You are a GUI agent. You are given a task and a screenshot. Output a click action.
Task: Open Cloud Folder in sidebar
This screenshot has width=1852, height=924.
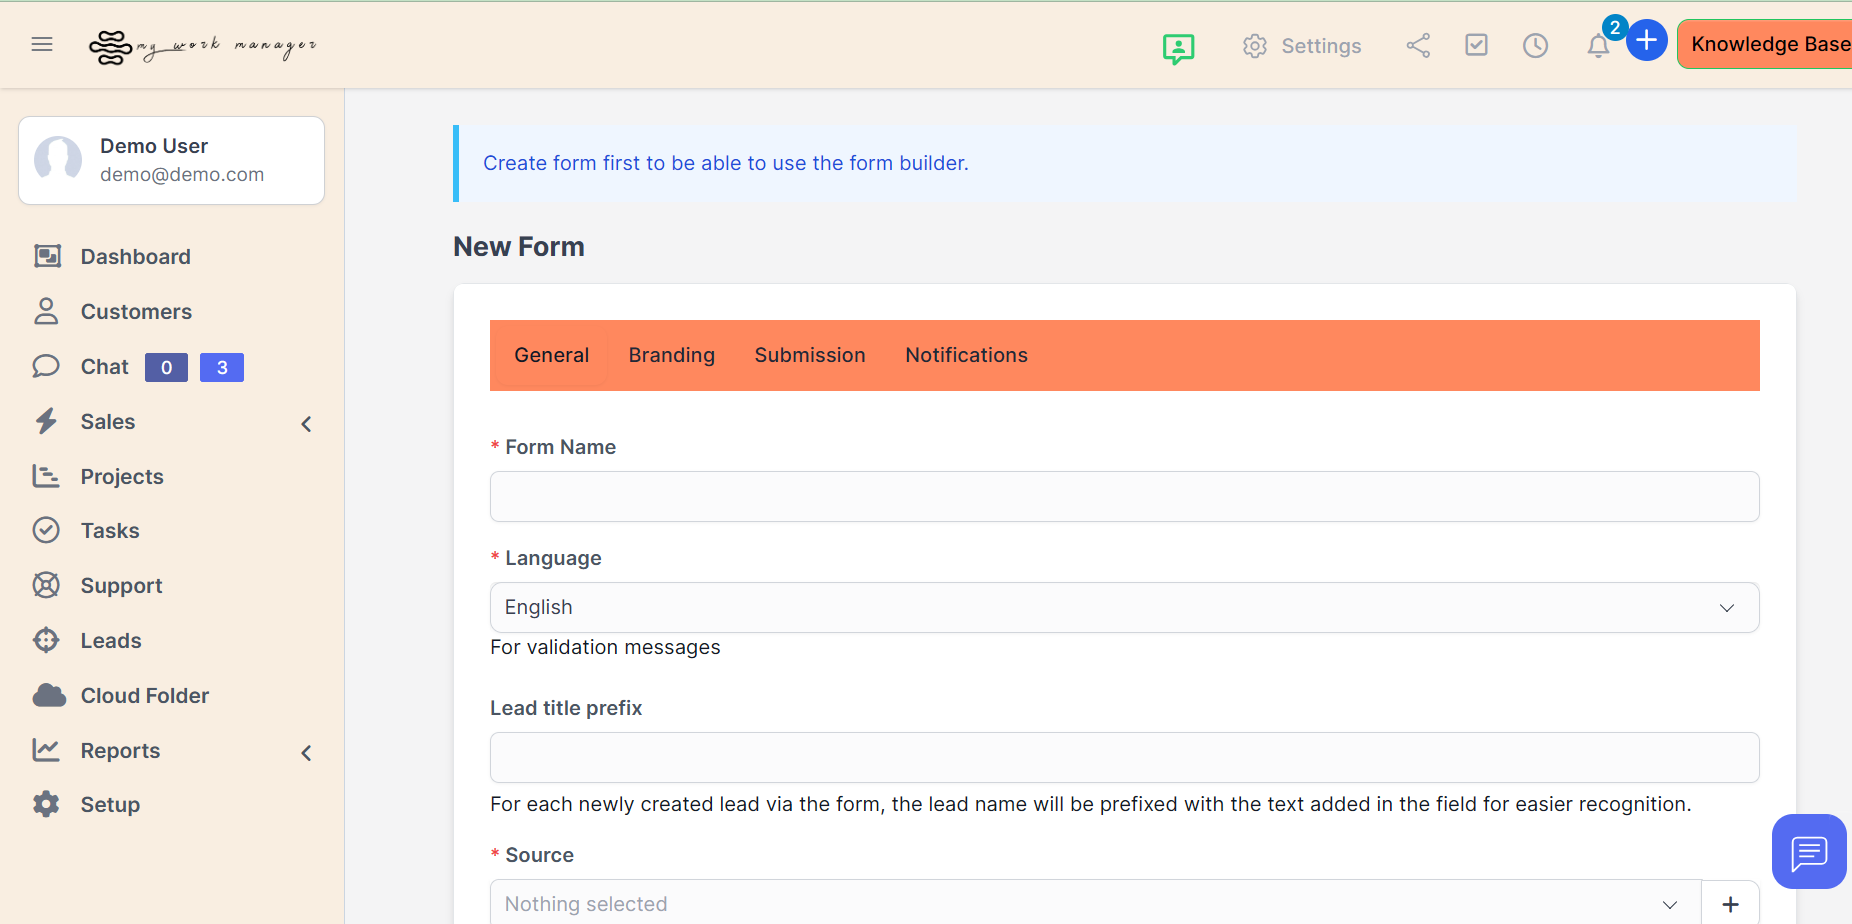pyautogui.click(x=145, y=696)
